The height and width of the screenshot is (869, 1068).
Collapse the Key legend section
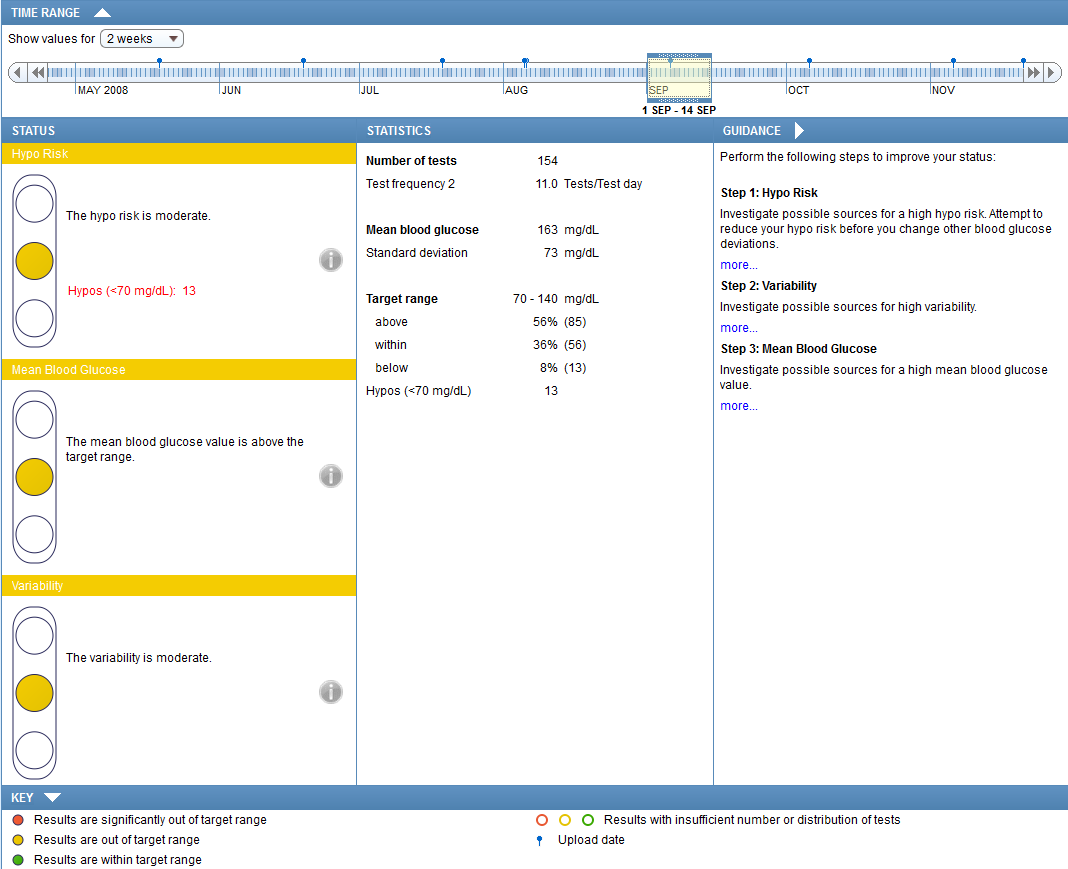tap(52, 797)
